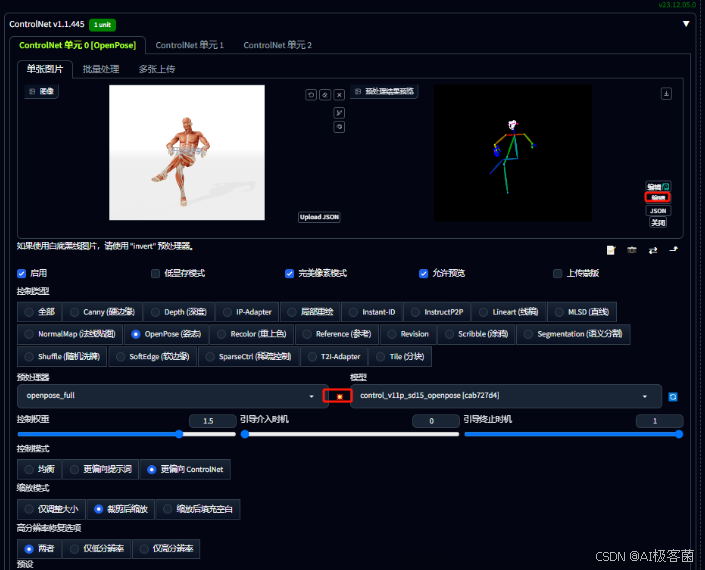This screenshot has width=705, height=570.
Task: Click the preprocessor preview label icon
Action: [x=358, y=91]
